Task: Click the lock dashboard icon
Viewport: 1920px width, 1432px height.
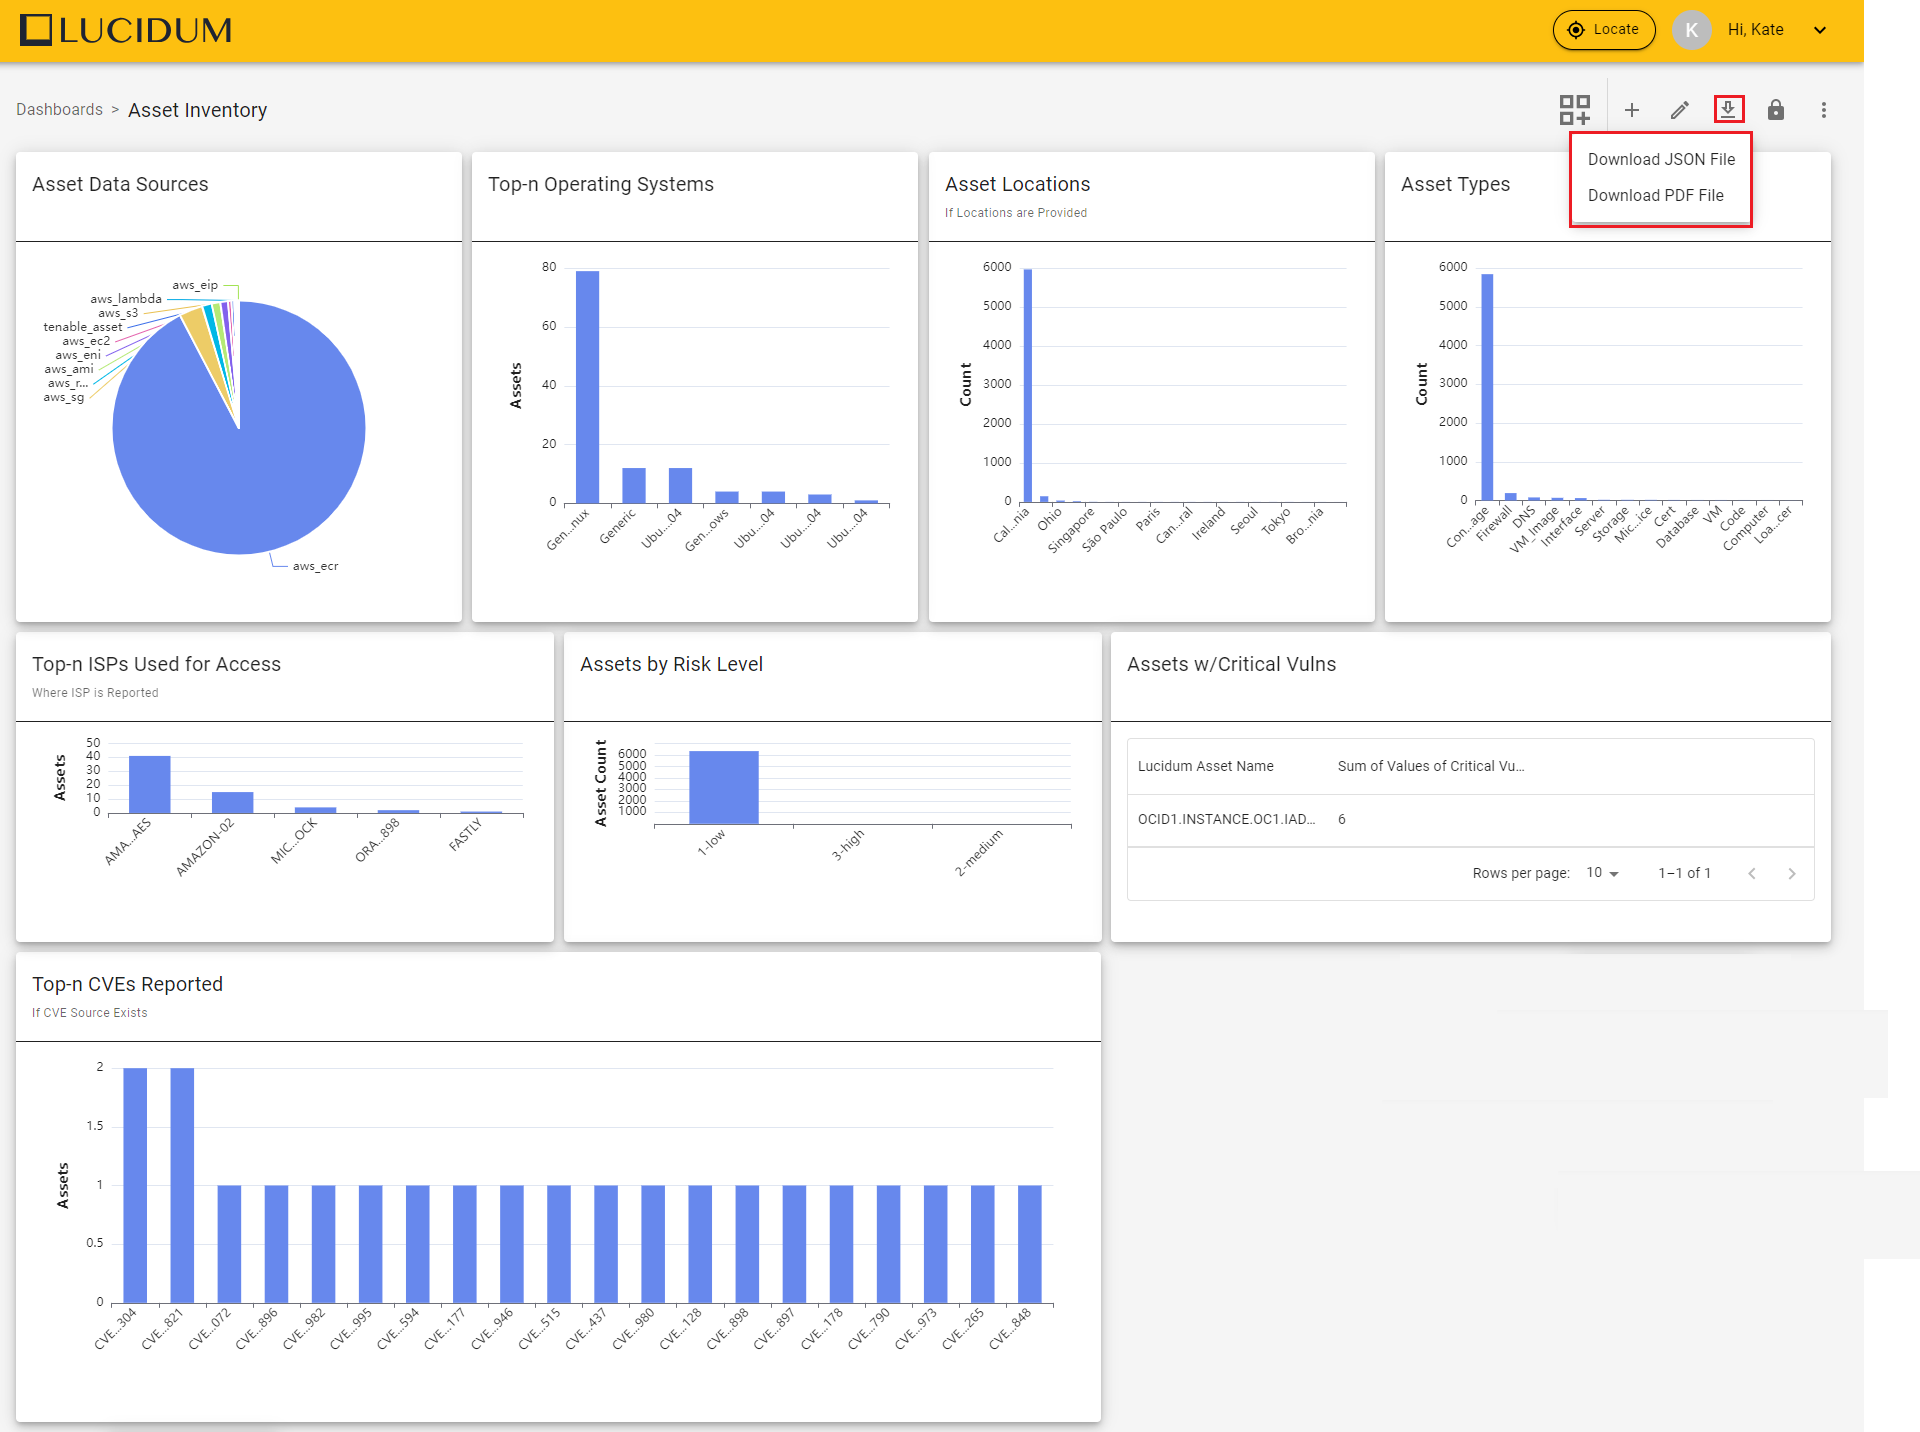Action: click(x=1776, y=110)
